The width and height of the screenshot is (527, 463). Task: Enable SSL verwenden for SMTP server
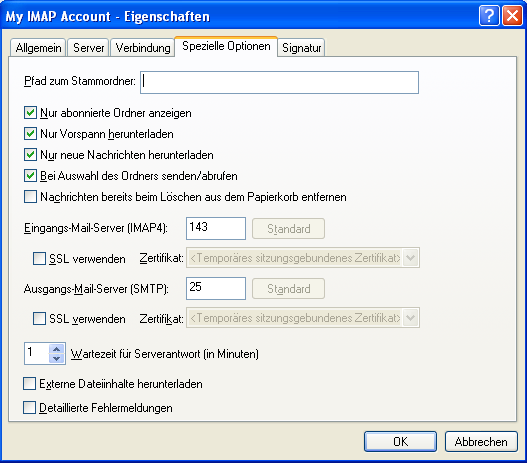click(39, 319)
